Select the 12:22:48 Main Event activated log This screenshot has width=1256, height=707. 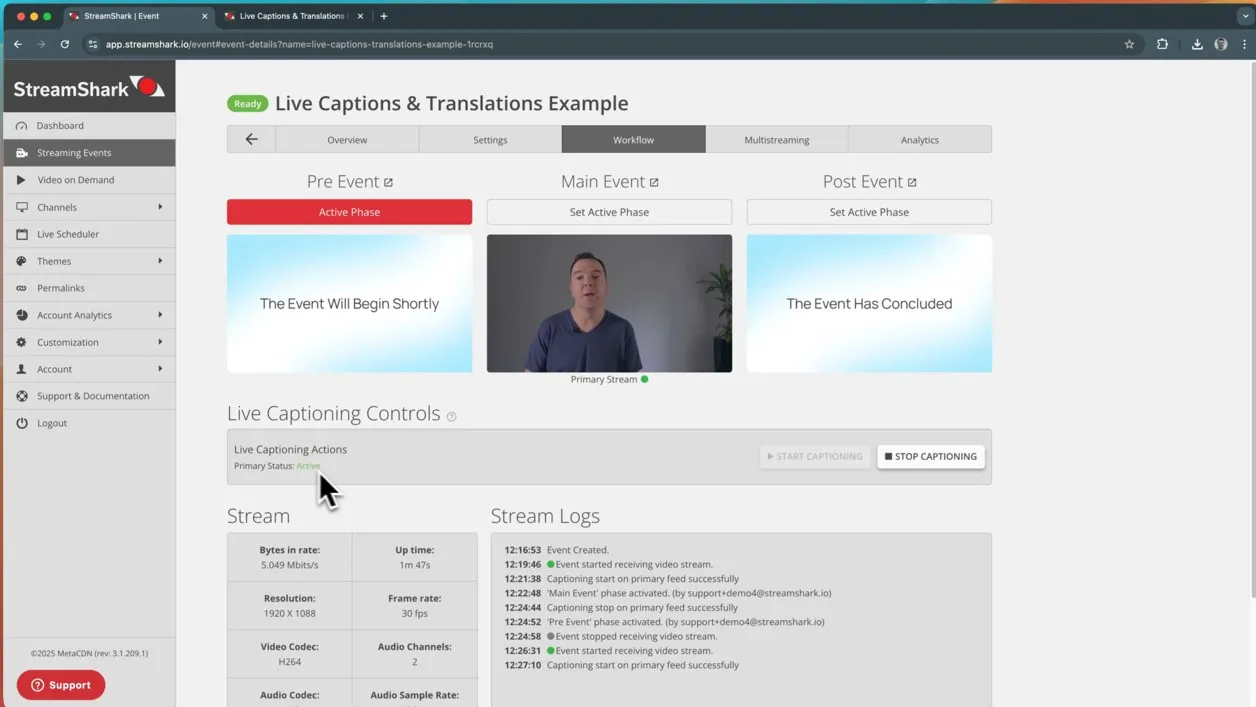pyautogui.click(x=667, y=593)
